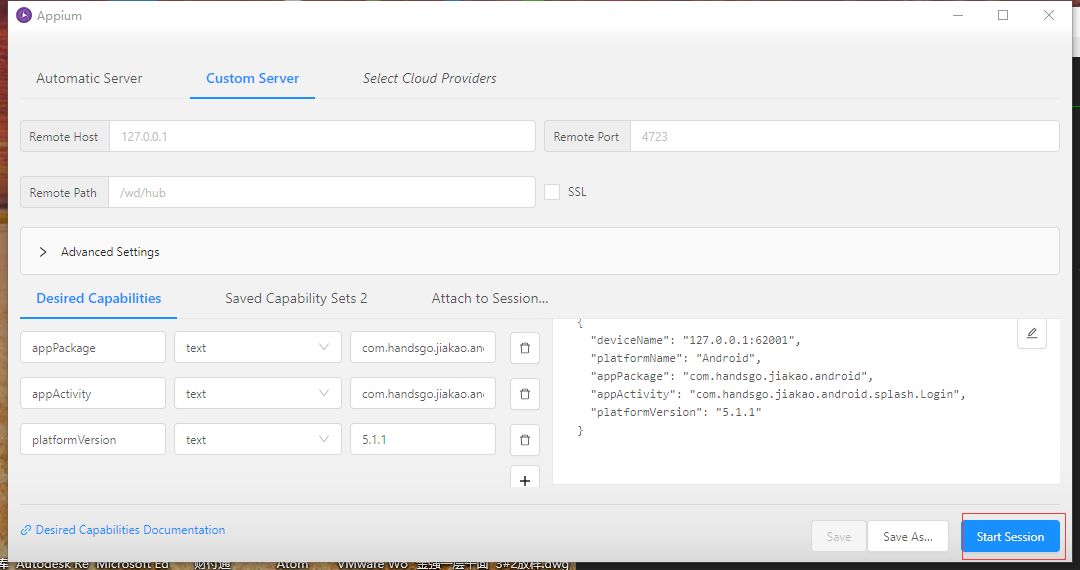Select the Custom Server tab
Screen dimensions: 1080x570
[253, 78]
